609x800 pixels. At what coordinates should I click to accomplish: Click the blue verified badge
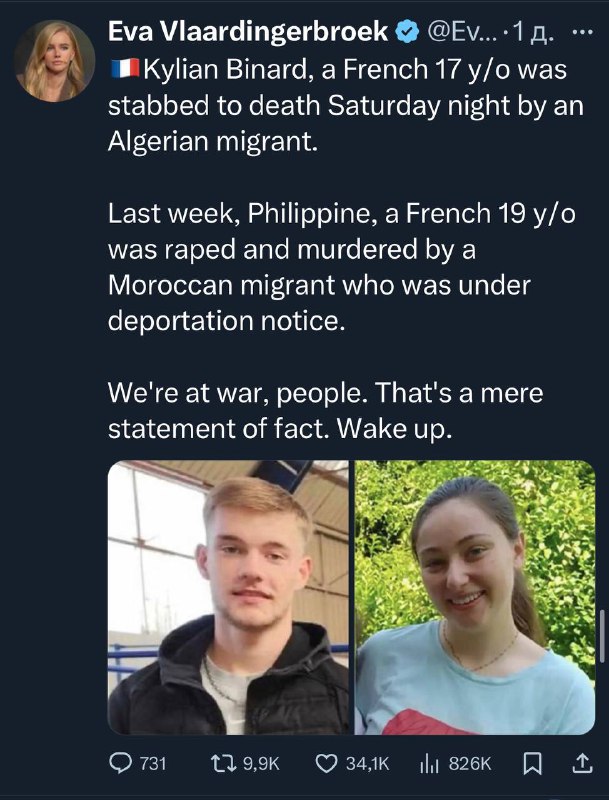pyautogui.click(x=408, y=32)
